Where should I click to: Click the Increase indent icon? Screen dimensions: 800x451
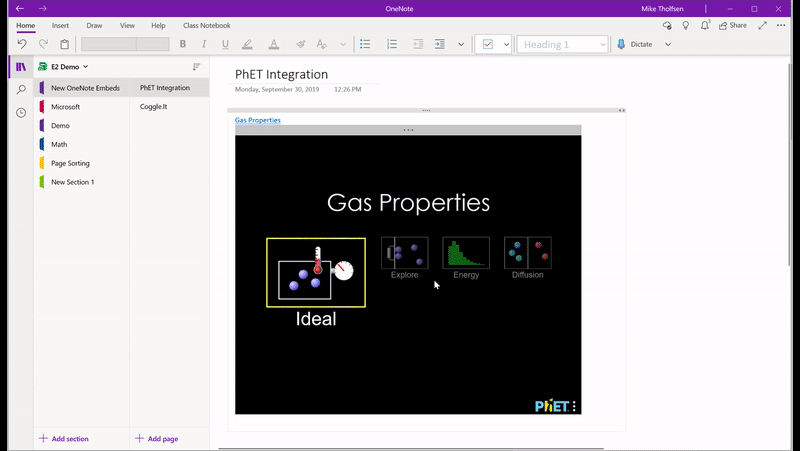click(x=440, y=44)
